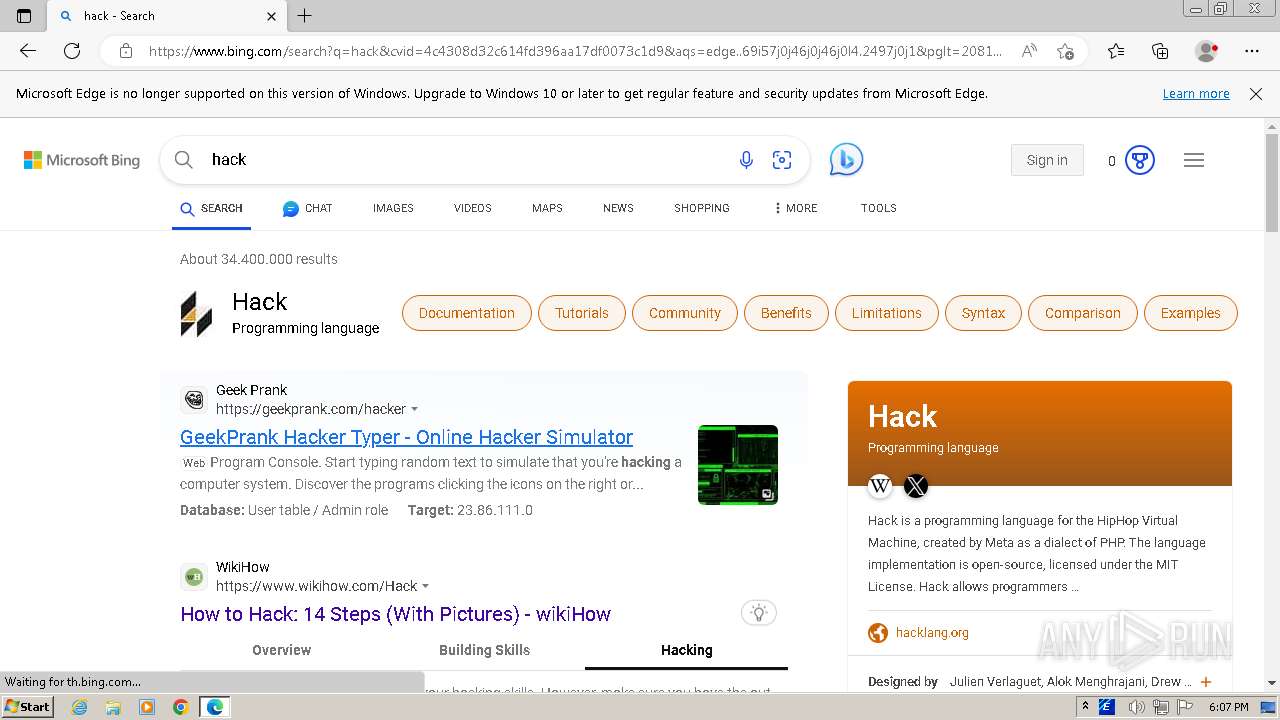The image size is (1280, 720).
Task: Add page to favorites star icon
Action: click(1065, 51)
